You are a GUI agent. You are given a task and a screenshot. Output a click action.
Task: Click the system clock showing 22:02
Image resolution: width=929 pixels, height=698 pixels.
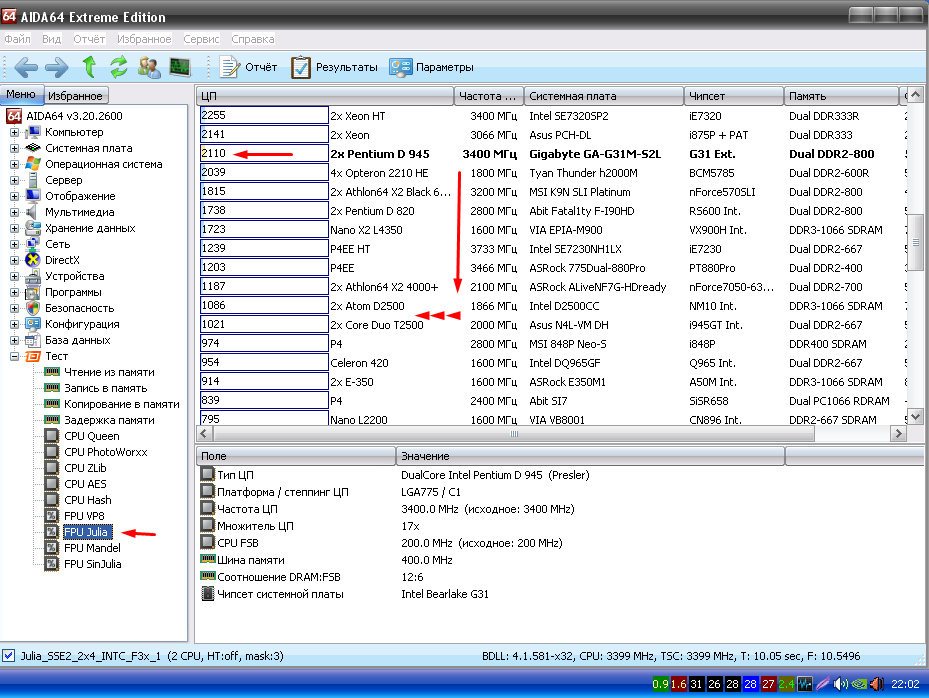coord(905,684)
